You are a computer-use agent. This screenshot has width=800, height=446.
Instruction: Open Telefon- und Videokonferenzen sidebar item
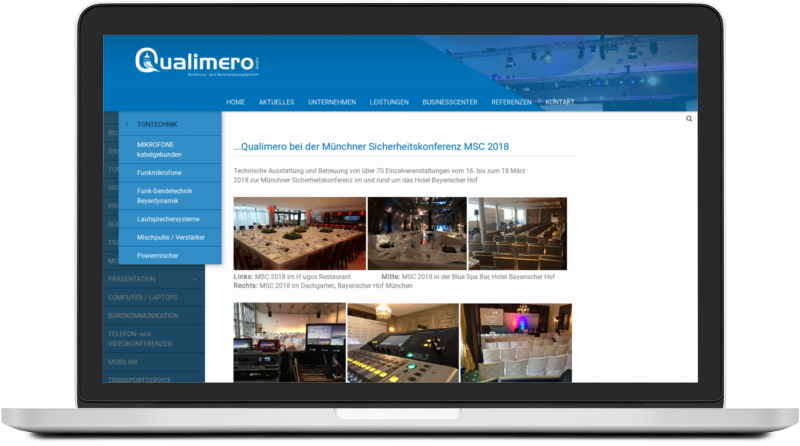pos(154,339)
